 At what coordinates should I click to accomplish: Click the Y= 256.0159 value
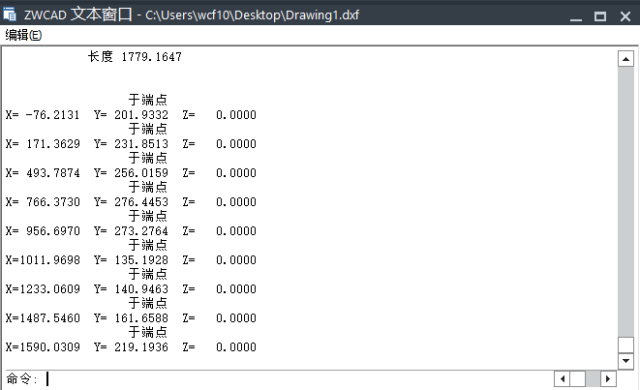(x=131, y=173)
